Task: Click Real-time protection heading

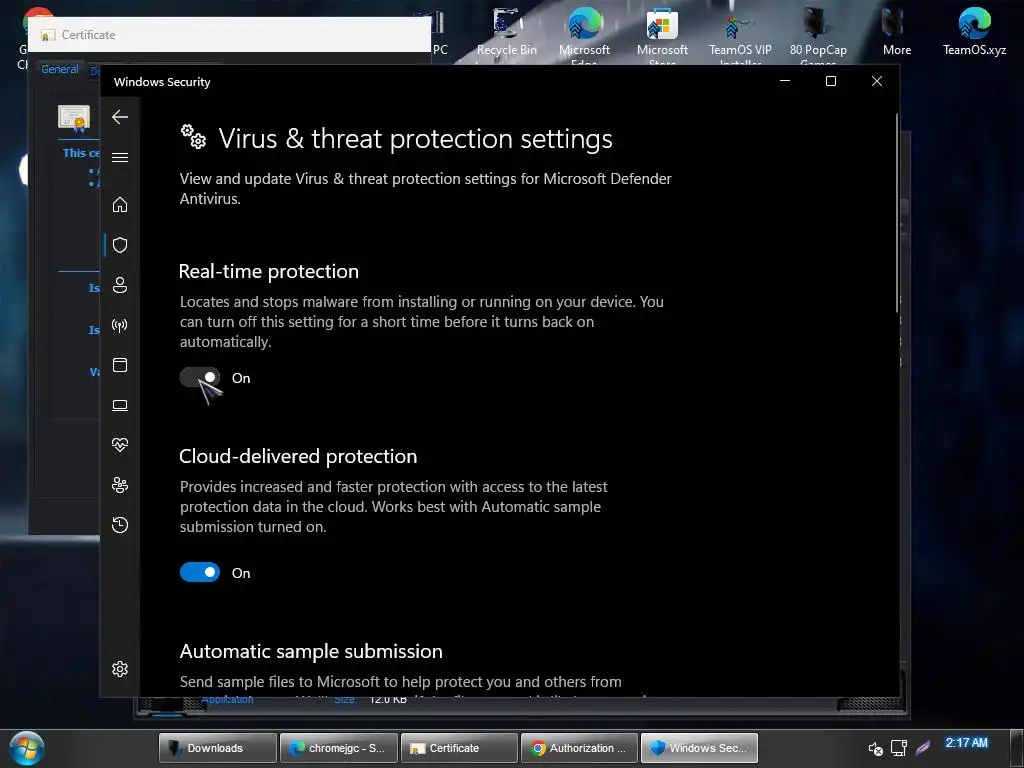Action: [268, 271]
